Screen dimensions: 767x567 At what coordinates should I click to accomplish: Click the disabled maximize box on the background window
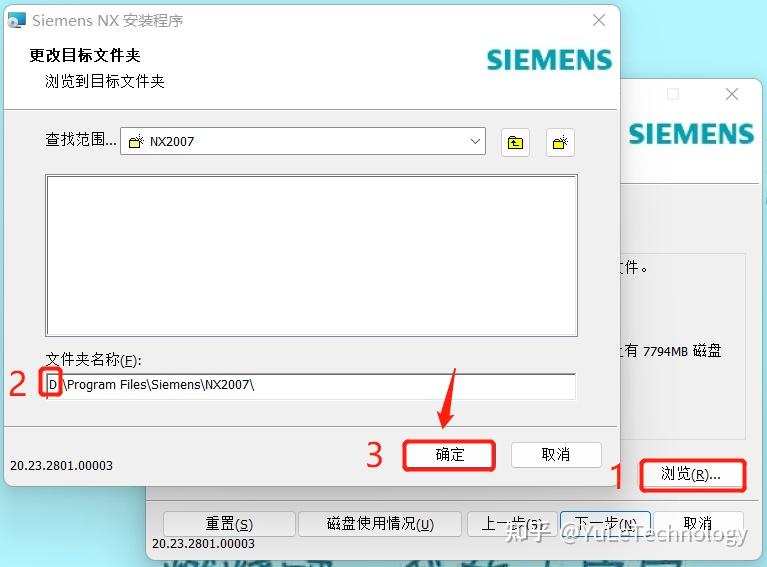tap(673, 94)
